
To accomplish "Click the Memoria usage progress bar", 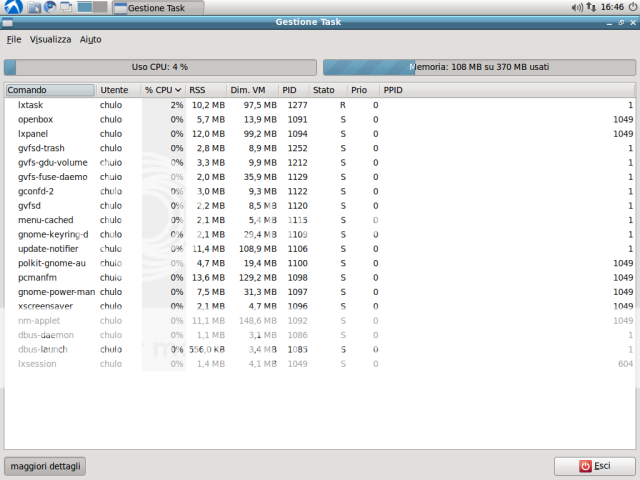I will coord(479,67).
